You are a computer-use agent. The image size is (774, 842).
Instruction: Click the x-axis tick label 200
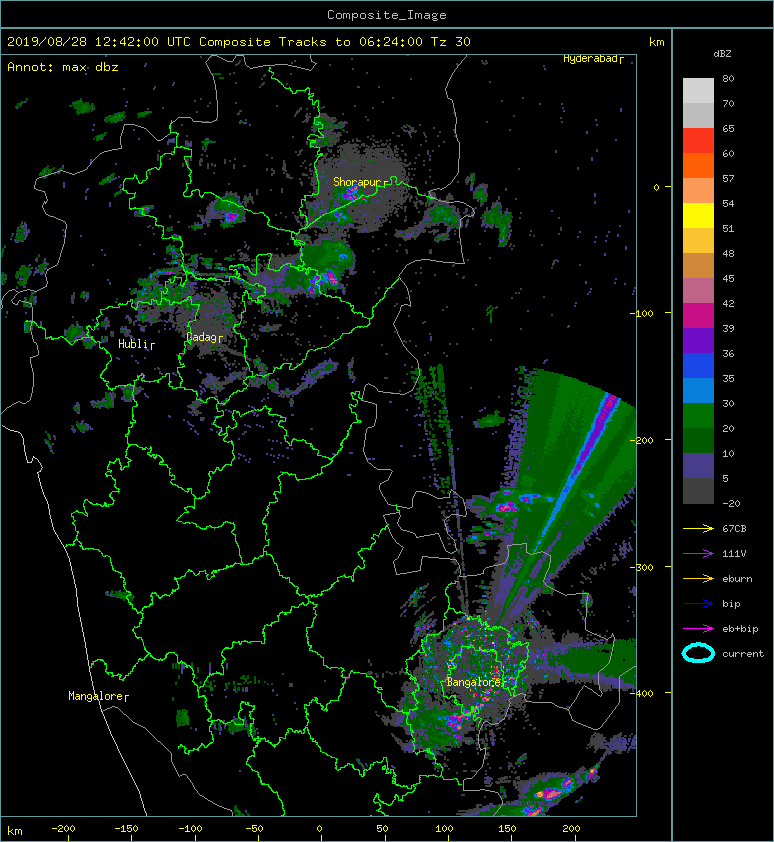coord(571,829)
